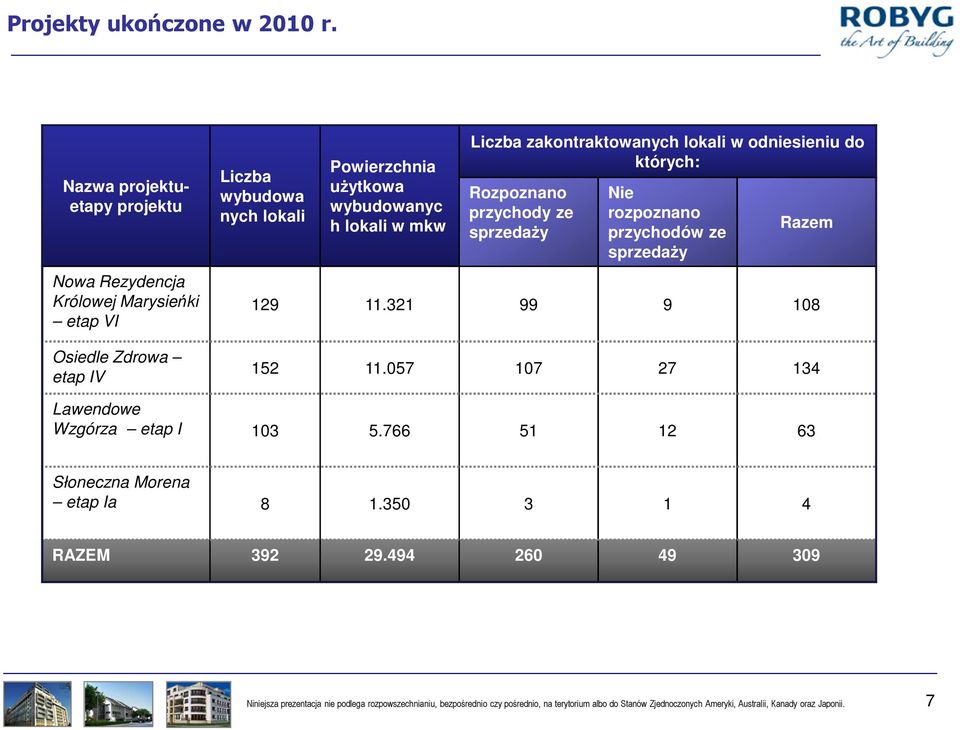Click the value 4 in Słoneczna Morena row

pyautogui.click(x=806, y=503)
